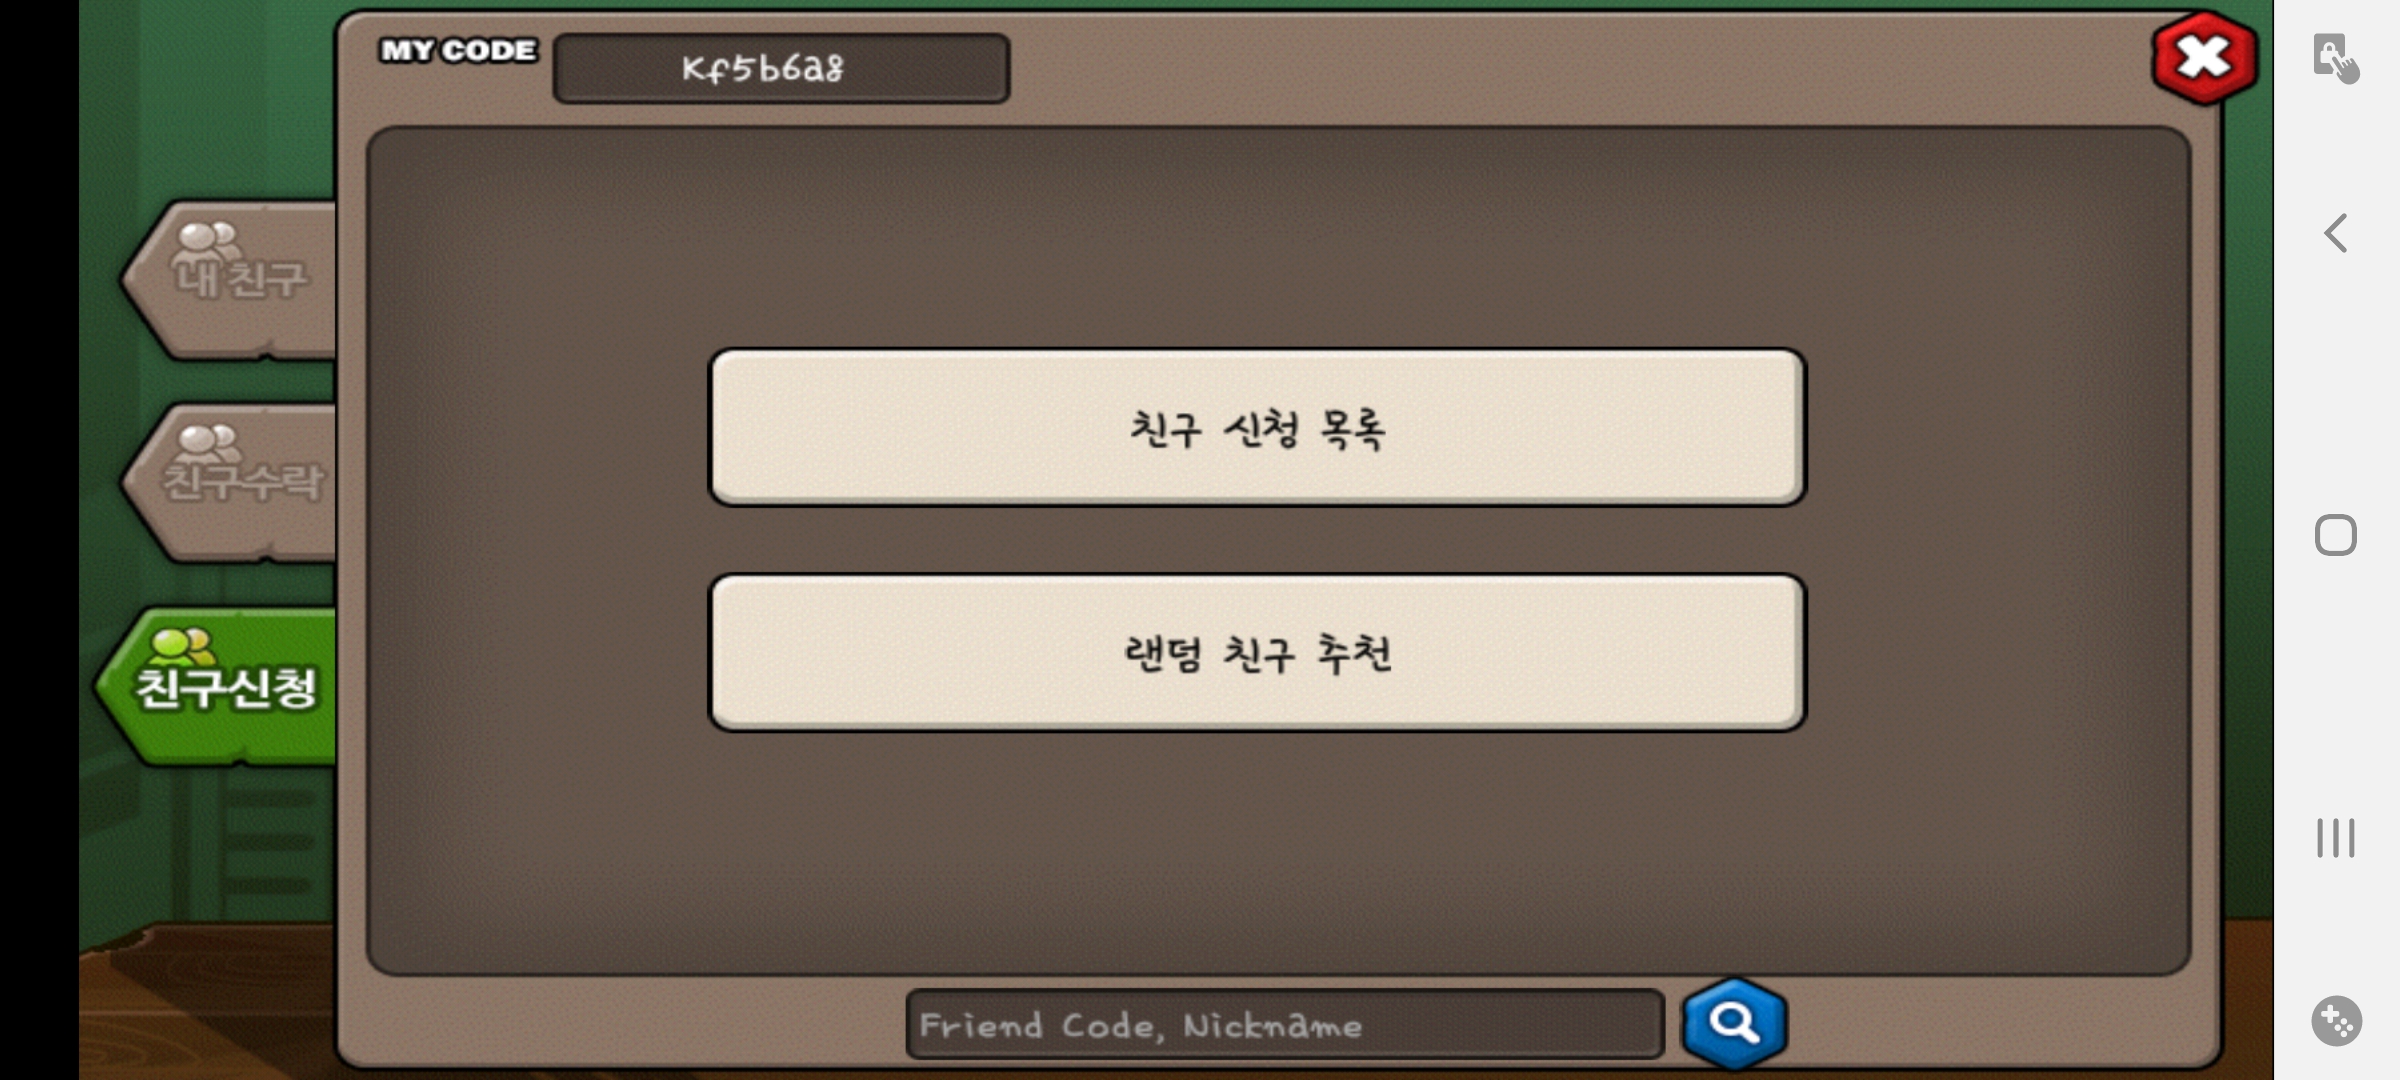
Task: Tap the touch-lock icon at top right
Action: pyautogui.click(x=2335, y=58)
